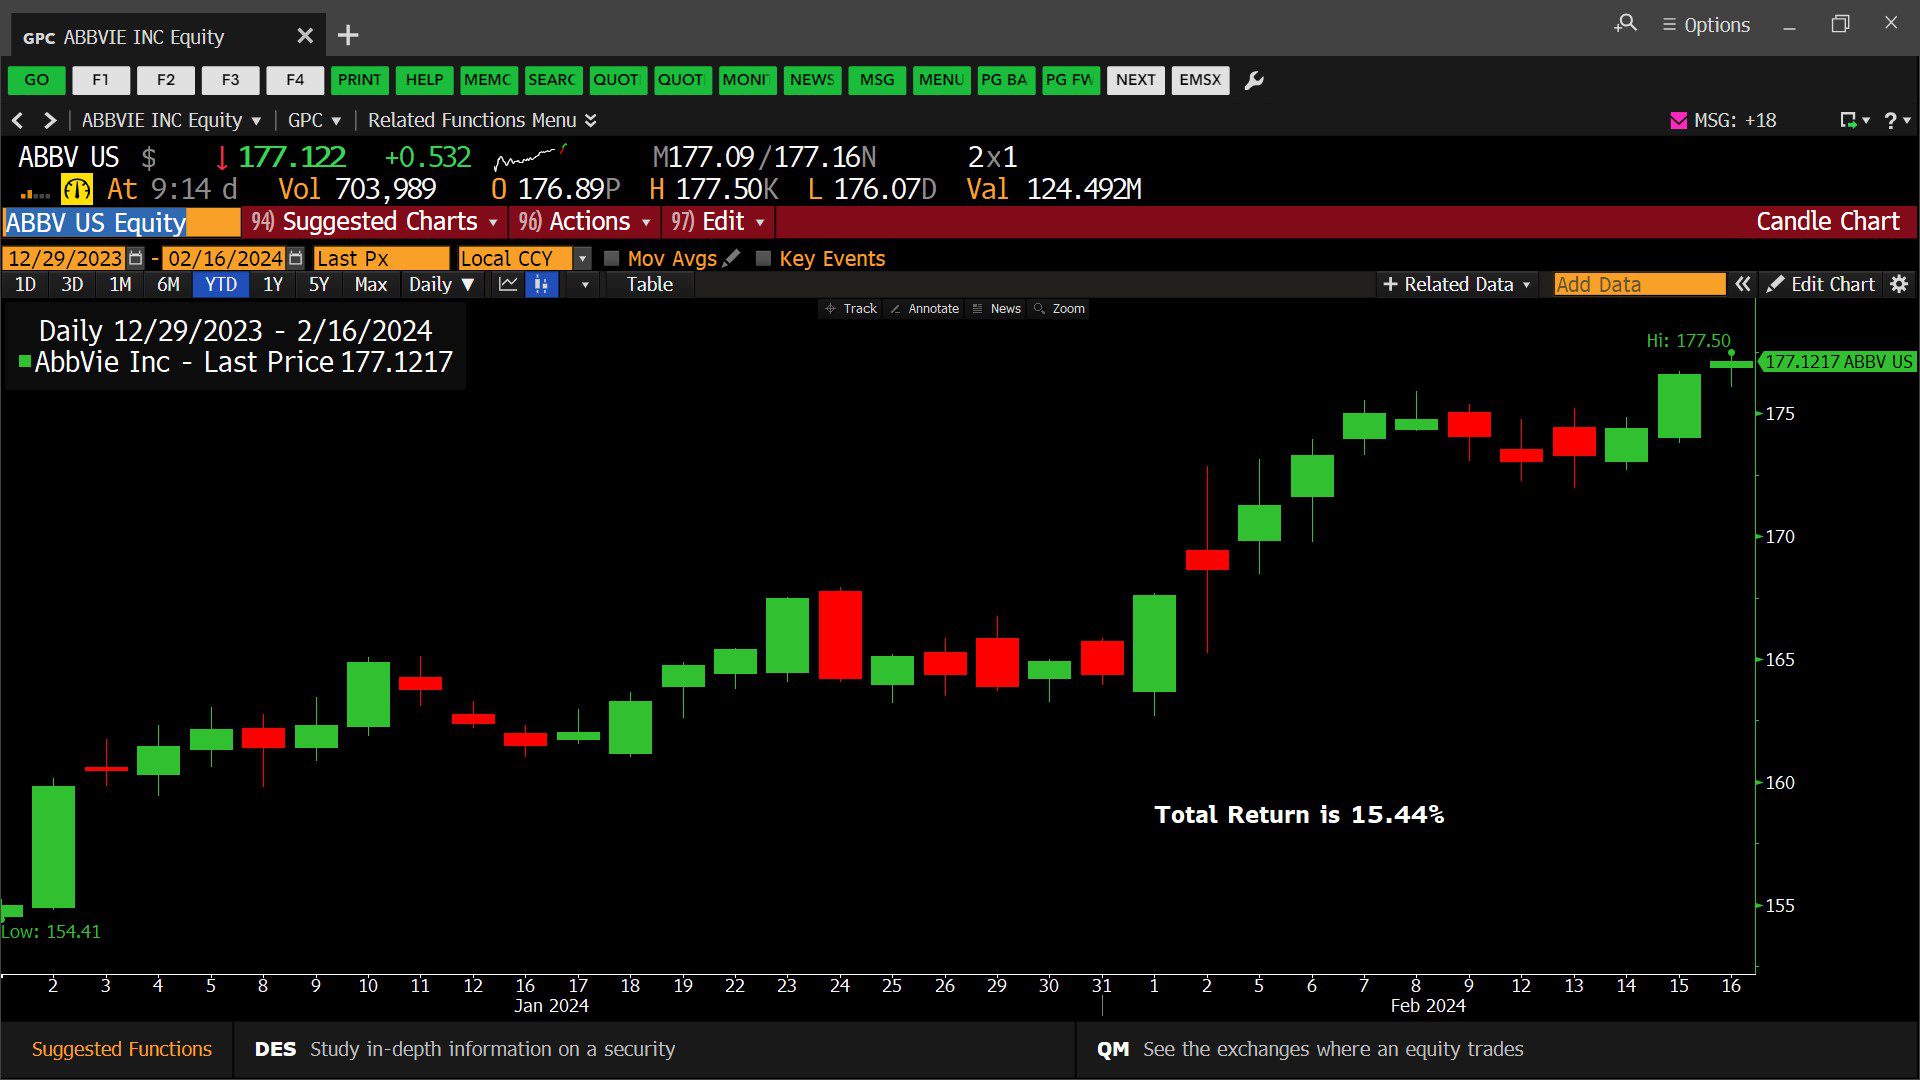
Task: Select the 1Y time range
Action: (273, 284)
